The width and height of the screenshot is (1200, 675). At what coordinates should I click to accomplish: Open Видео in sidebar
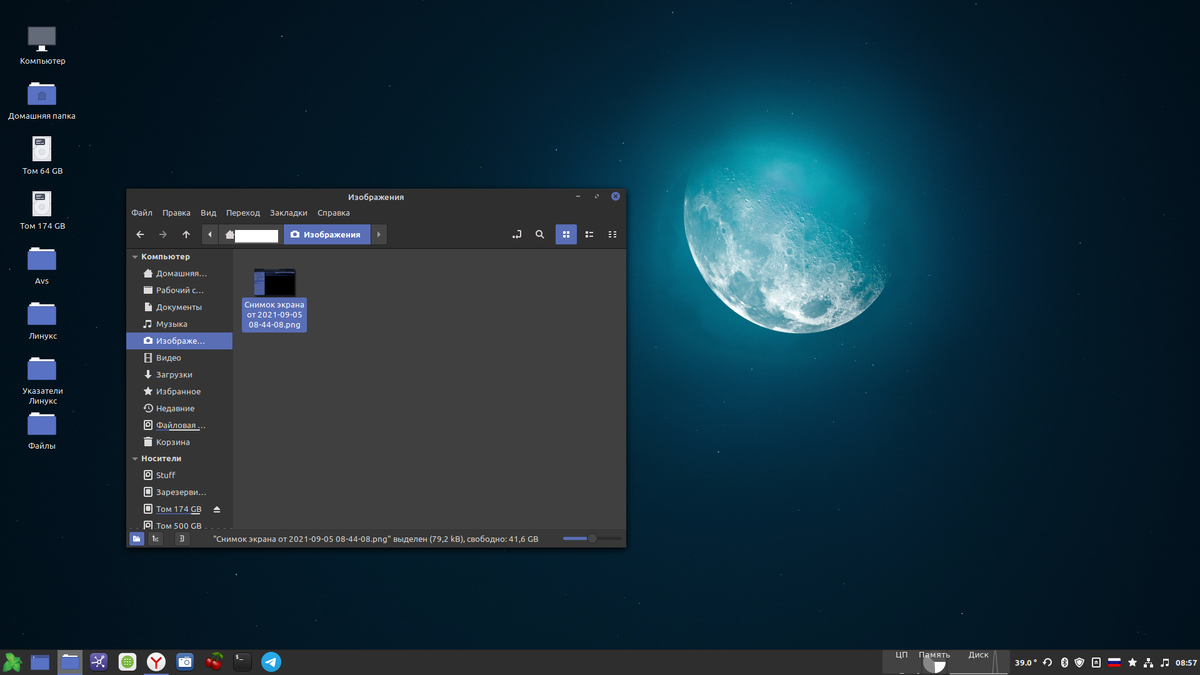point(180,358)
